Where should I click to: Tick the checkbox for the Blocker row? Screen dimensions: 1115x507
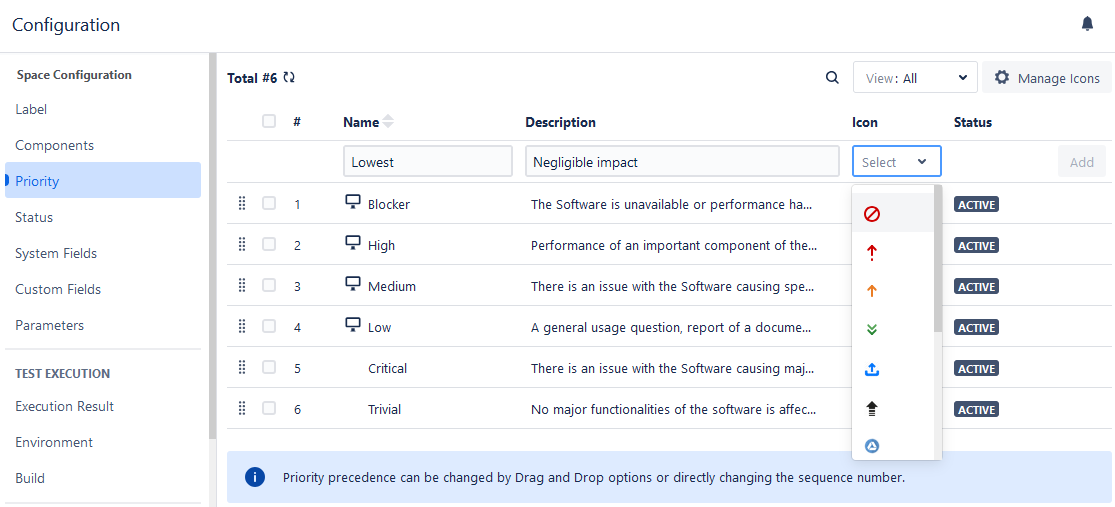tap(269, 203)
